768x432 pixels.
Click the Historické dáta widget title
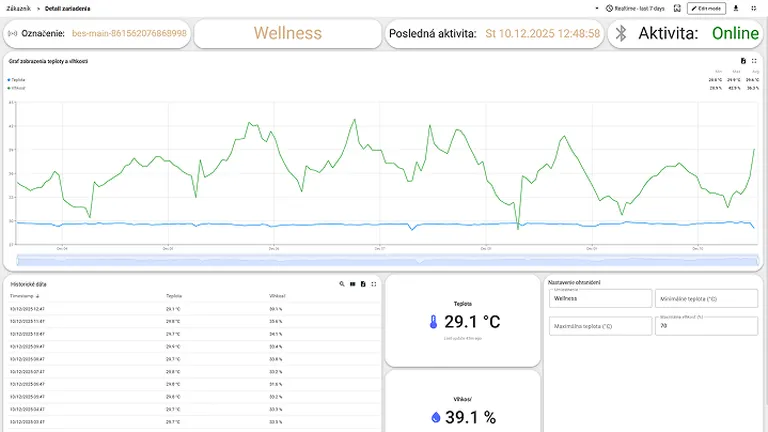tap(28, 284)
